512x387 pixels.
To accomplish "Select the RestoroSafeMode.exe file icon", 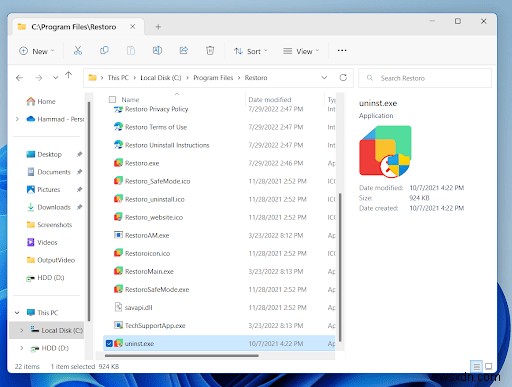I will [118, 289].
